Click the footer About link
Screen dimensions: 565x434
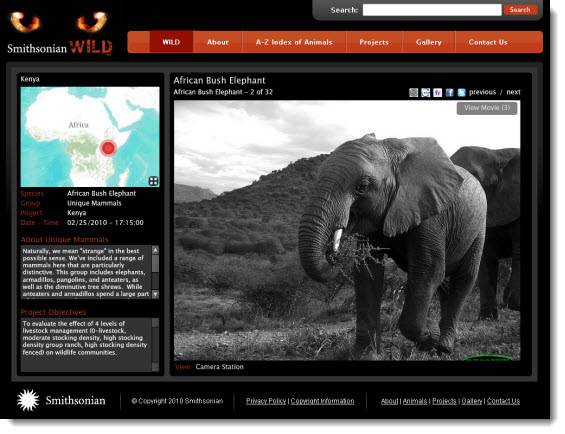pos(390,401)
